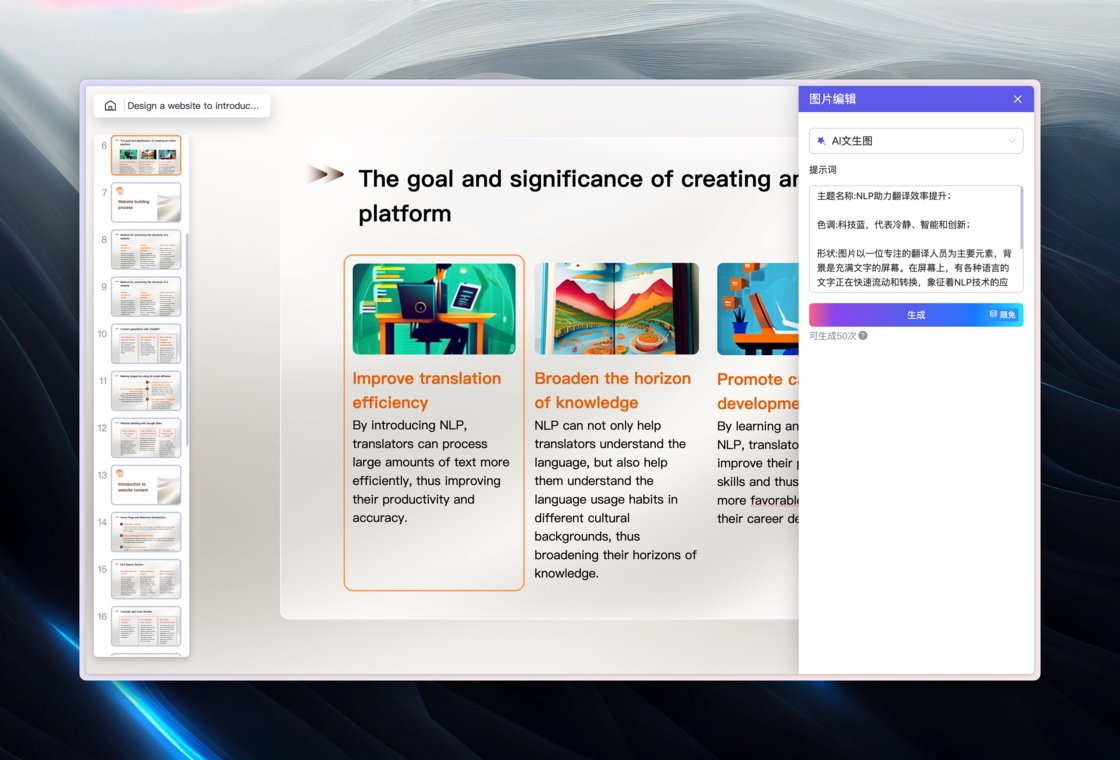Screen dimensions: 1120x760
Task: Click the home icon in the breadcrumb
Action: coord(110,106)
